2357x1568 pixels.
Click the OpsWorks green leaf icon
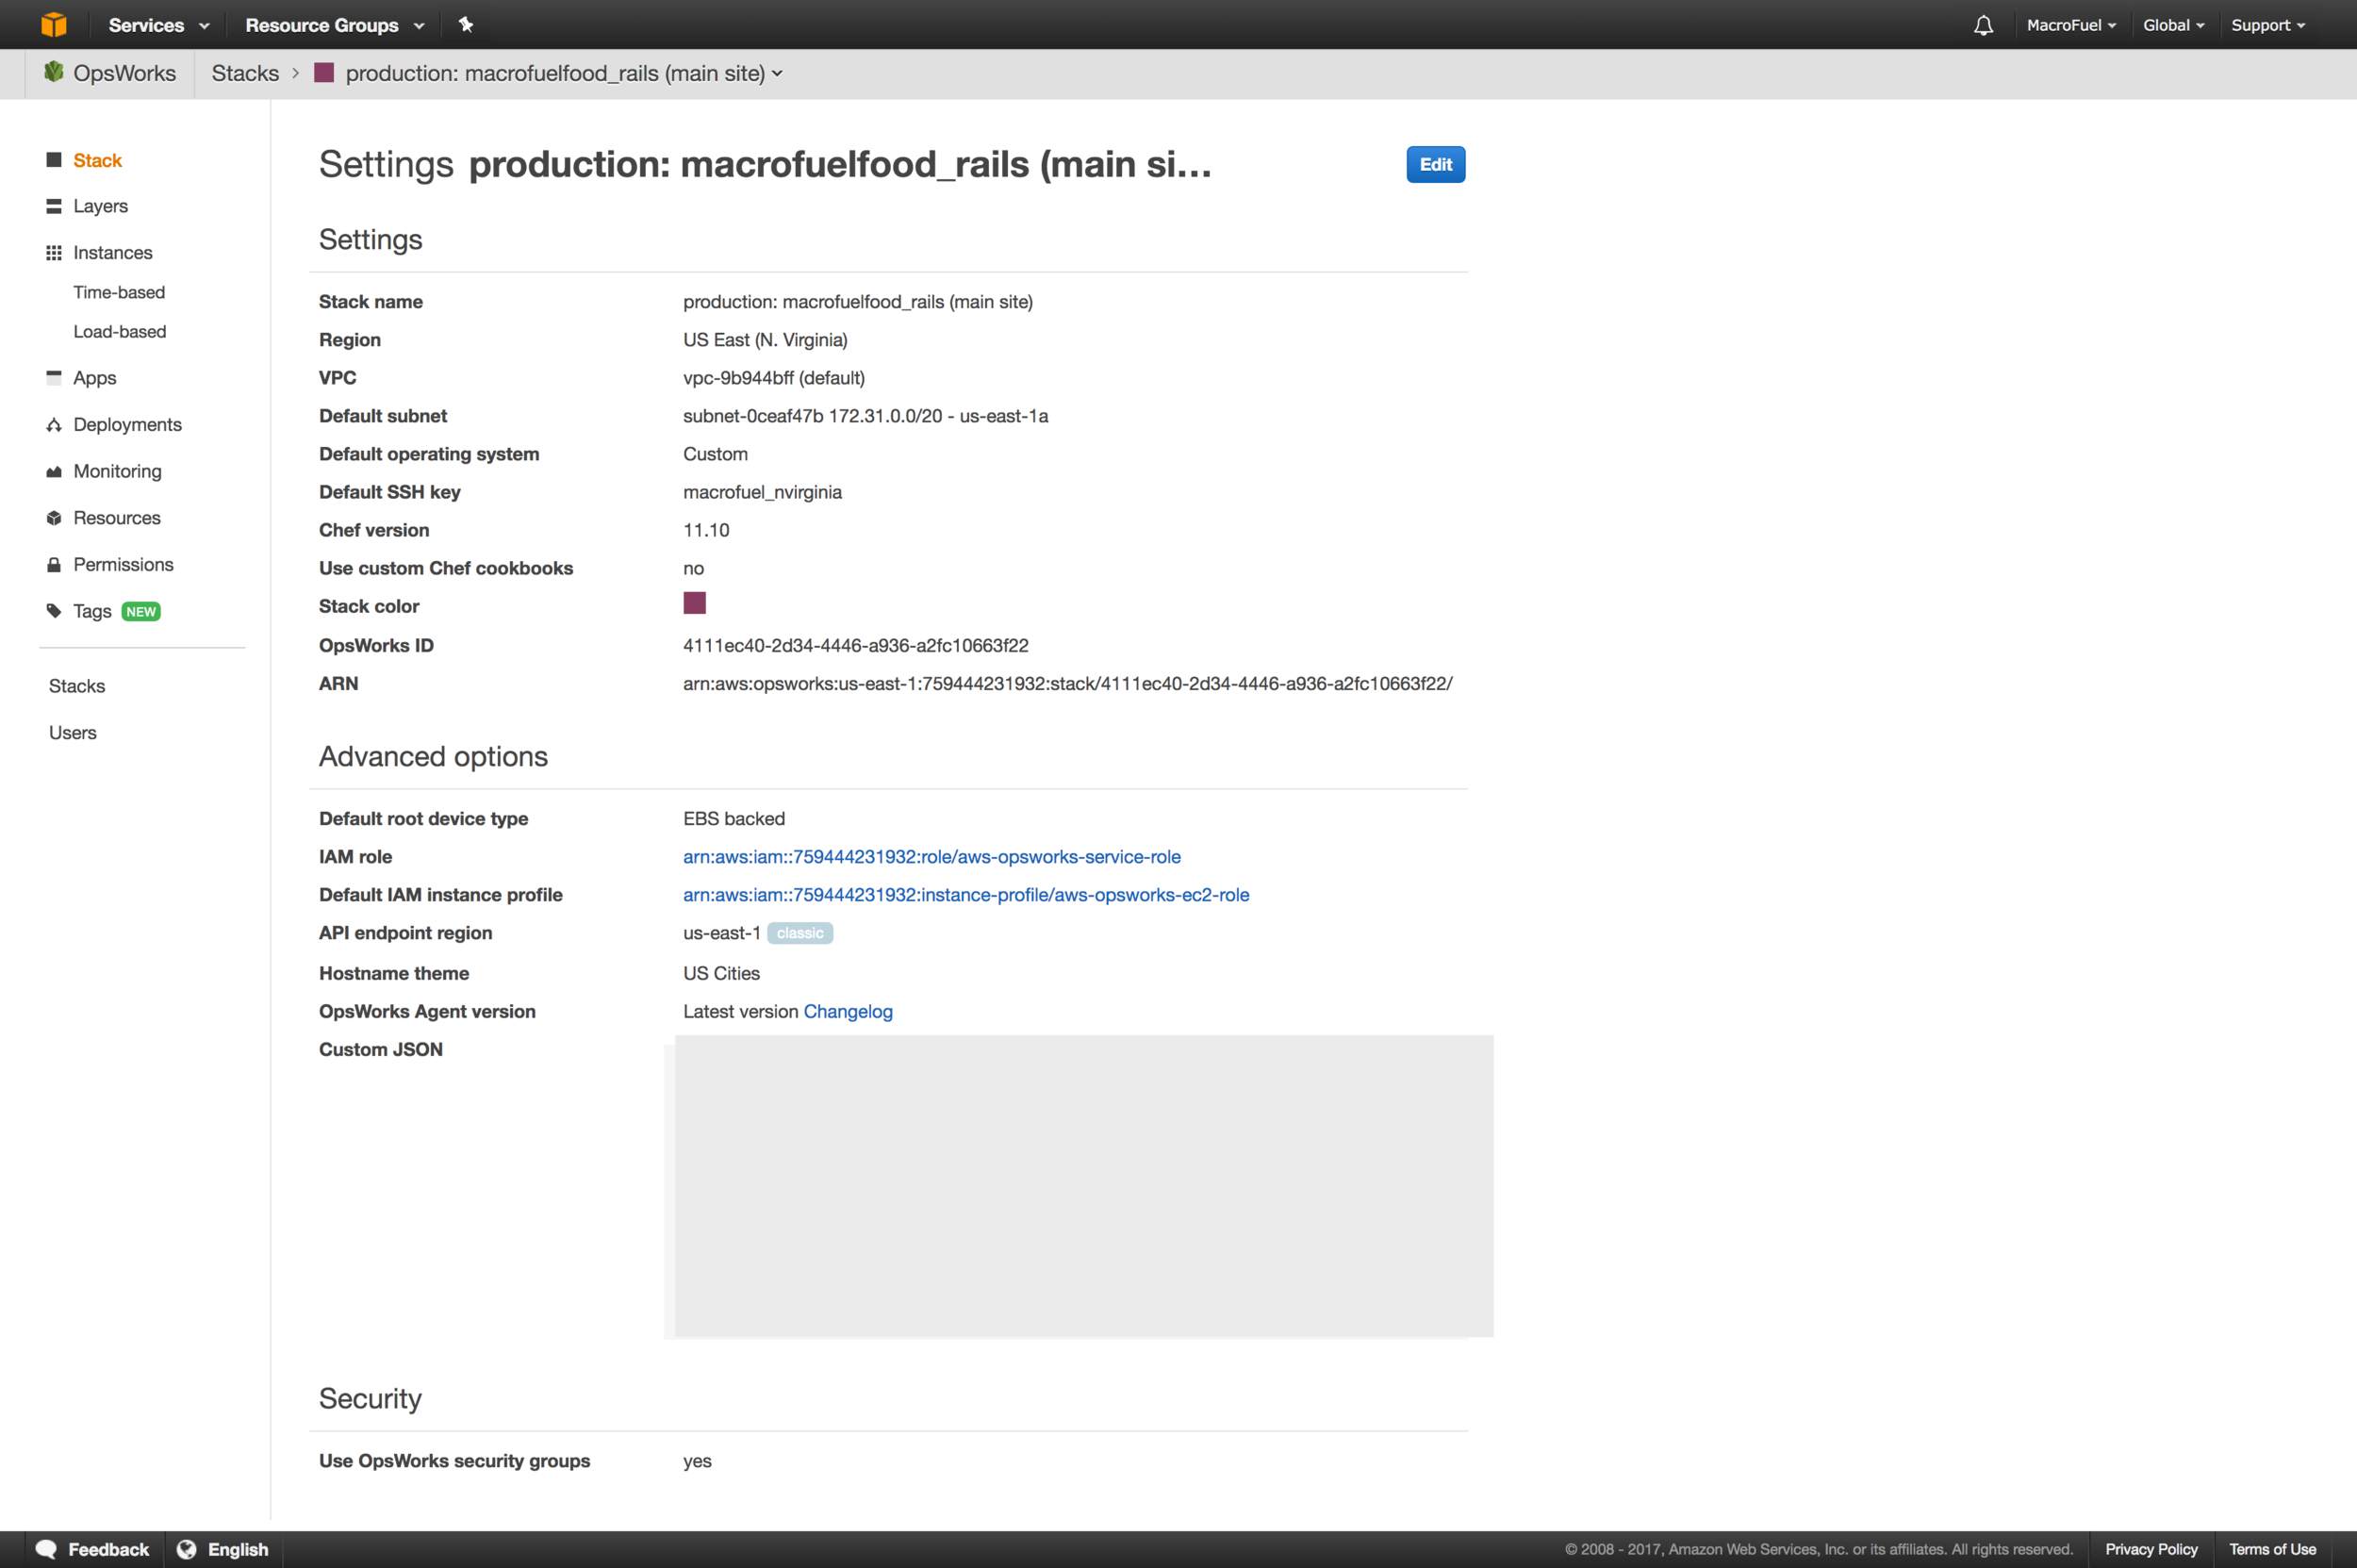point(54,72)
